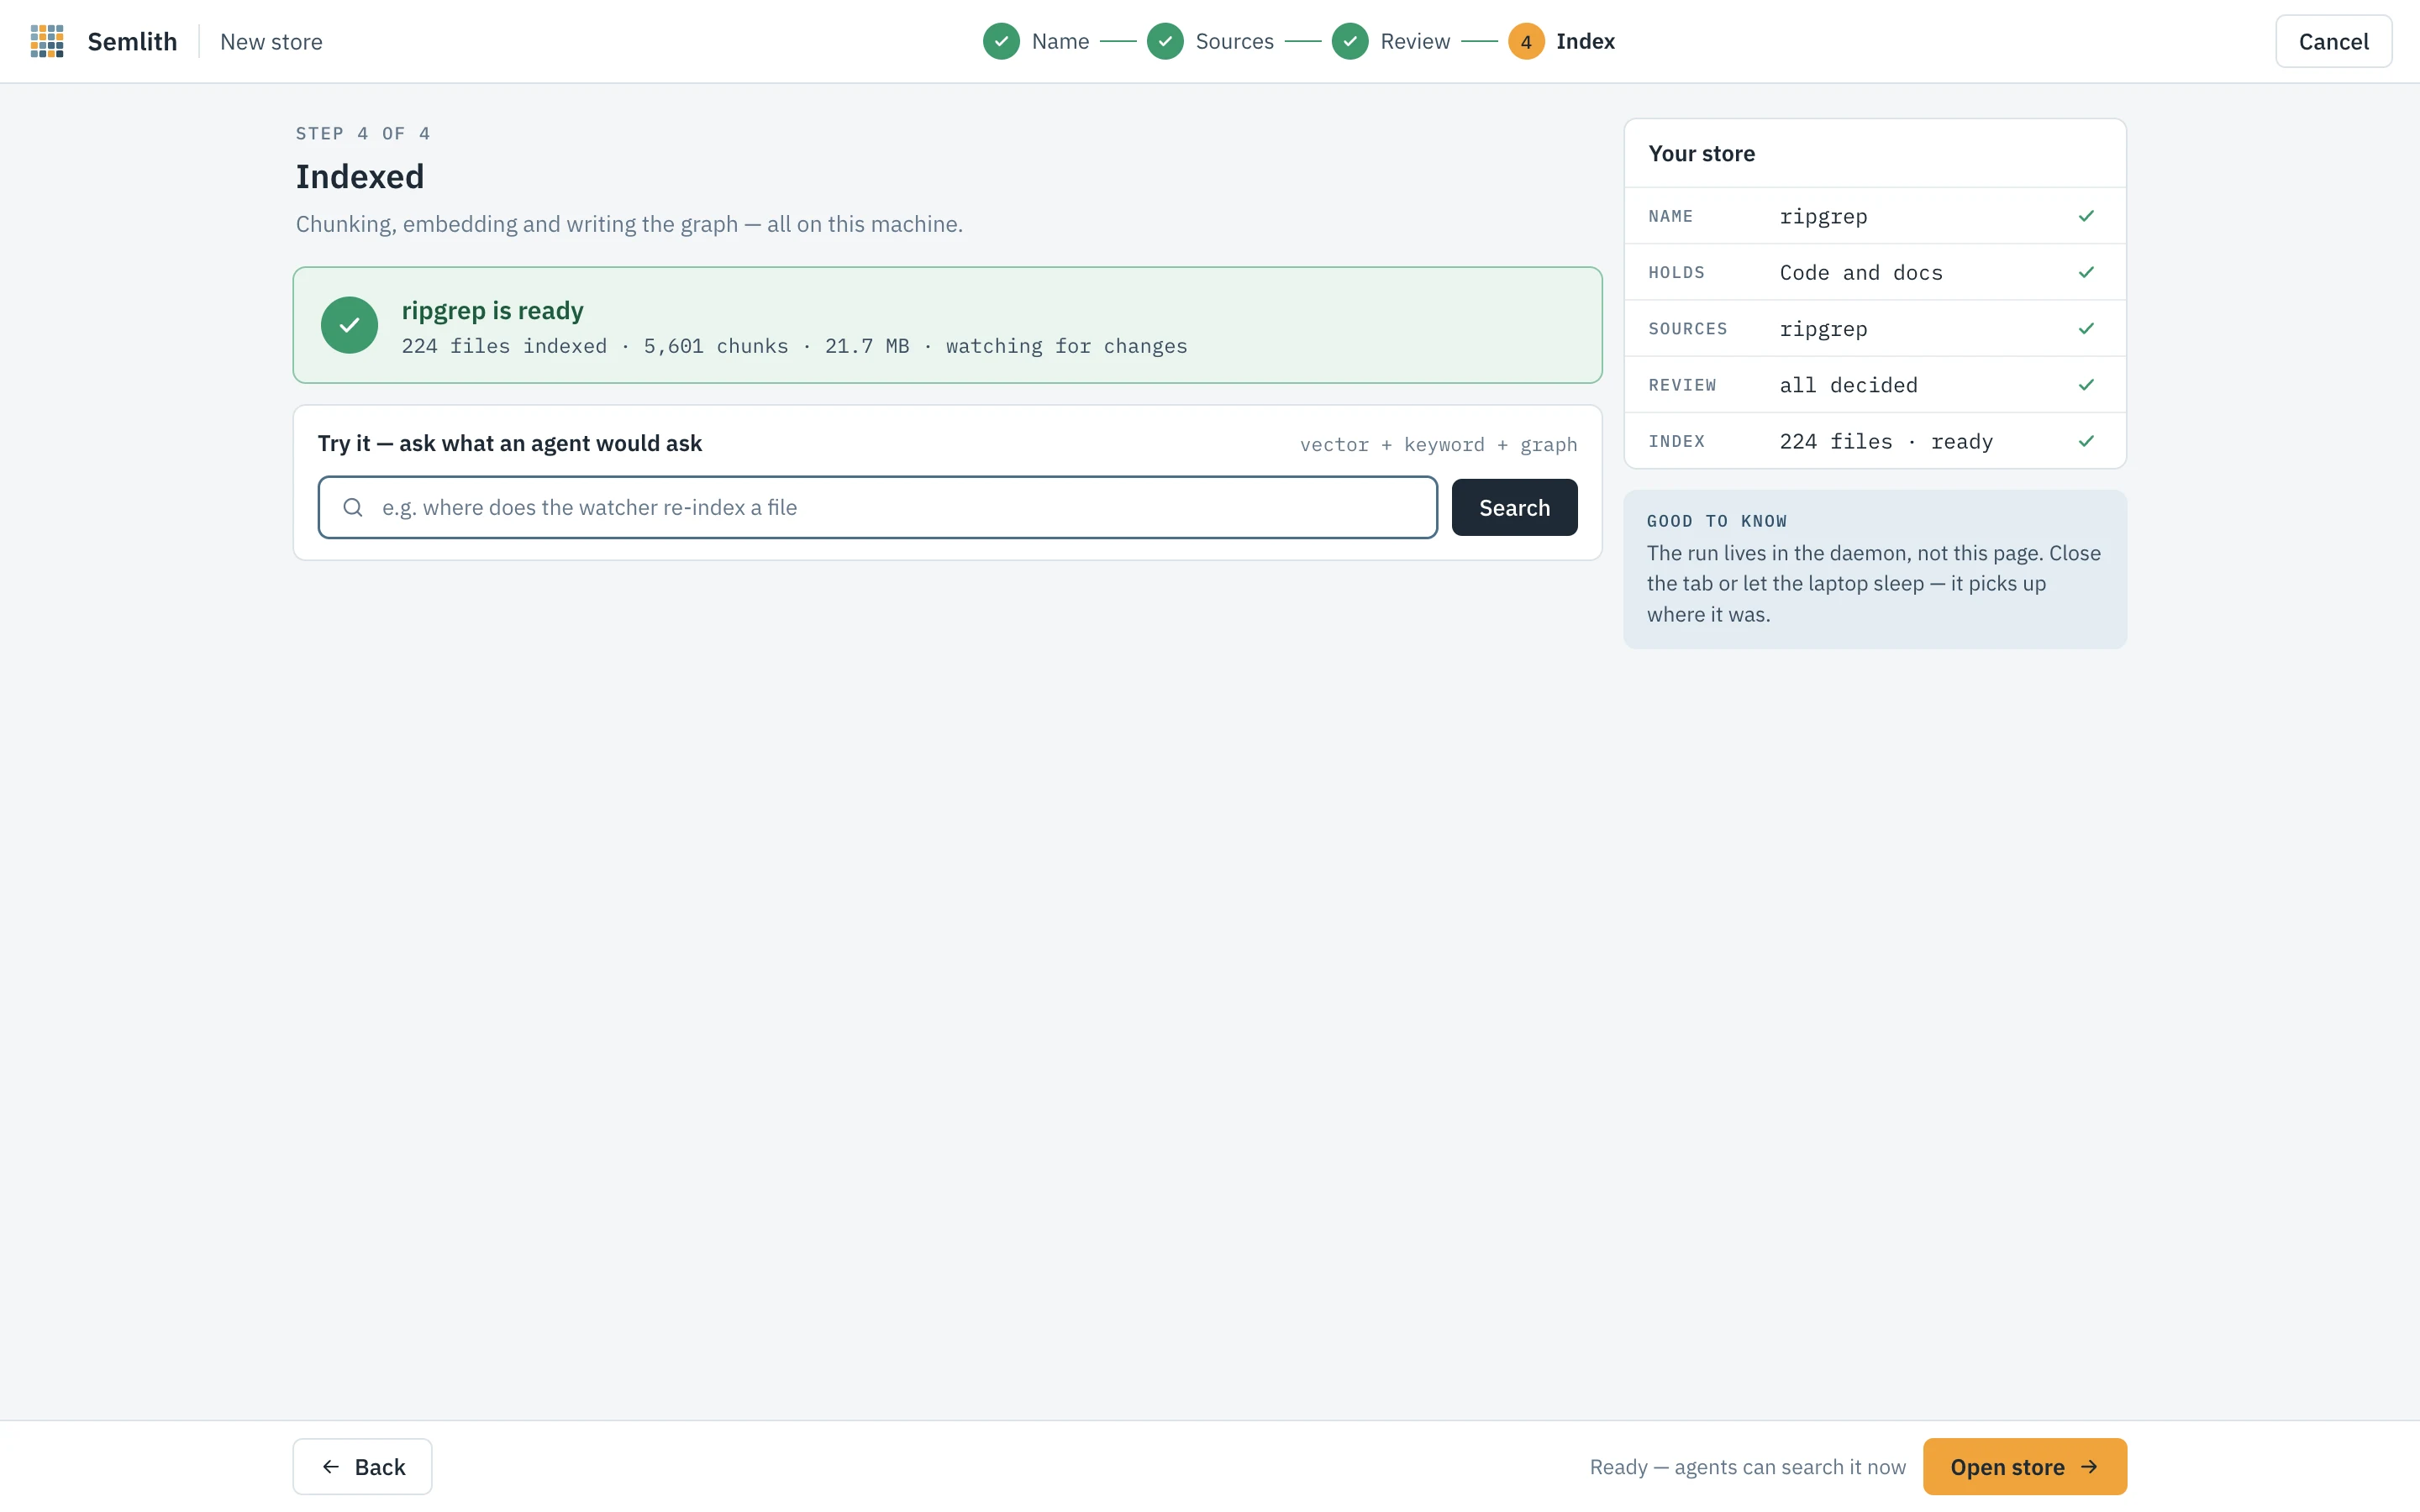
Task: Click the orange number 4 step badge
Action: (x=1526, y=41)
